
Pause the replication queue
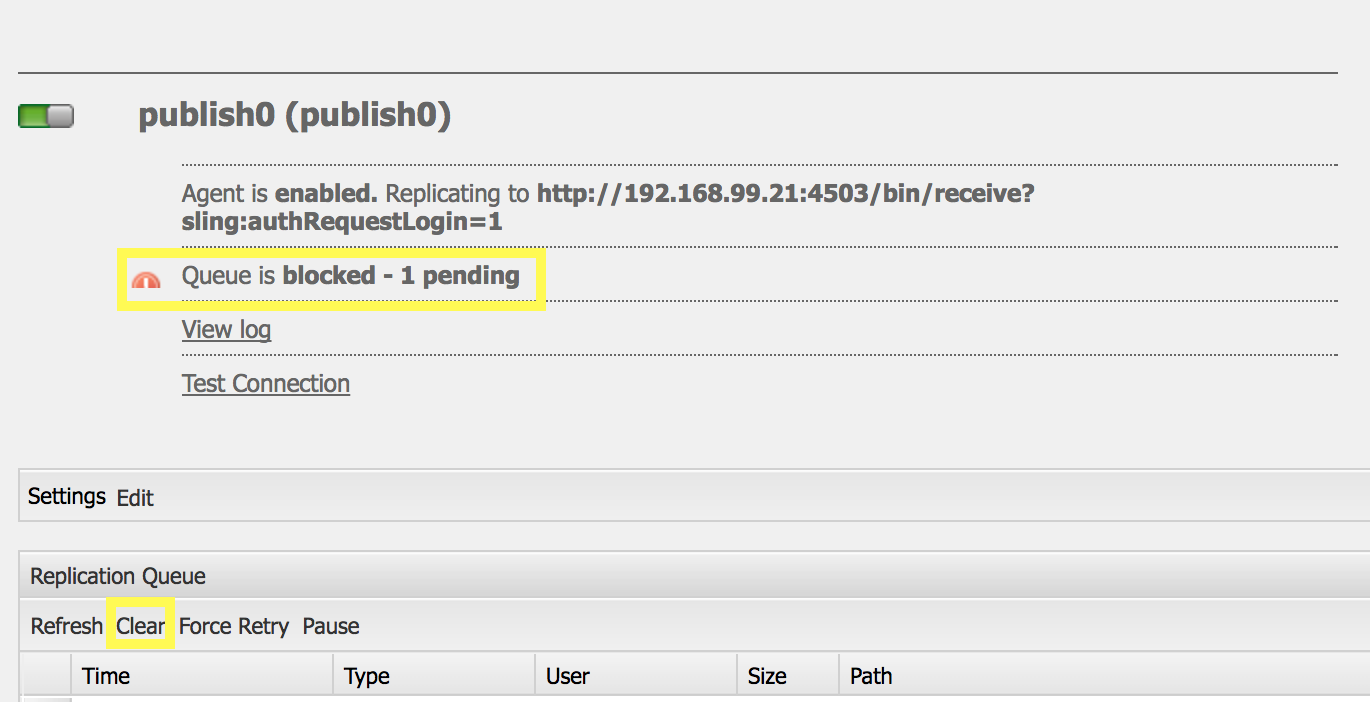click(x=330, y=626)
